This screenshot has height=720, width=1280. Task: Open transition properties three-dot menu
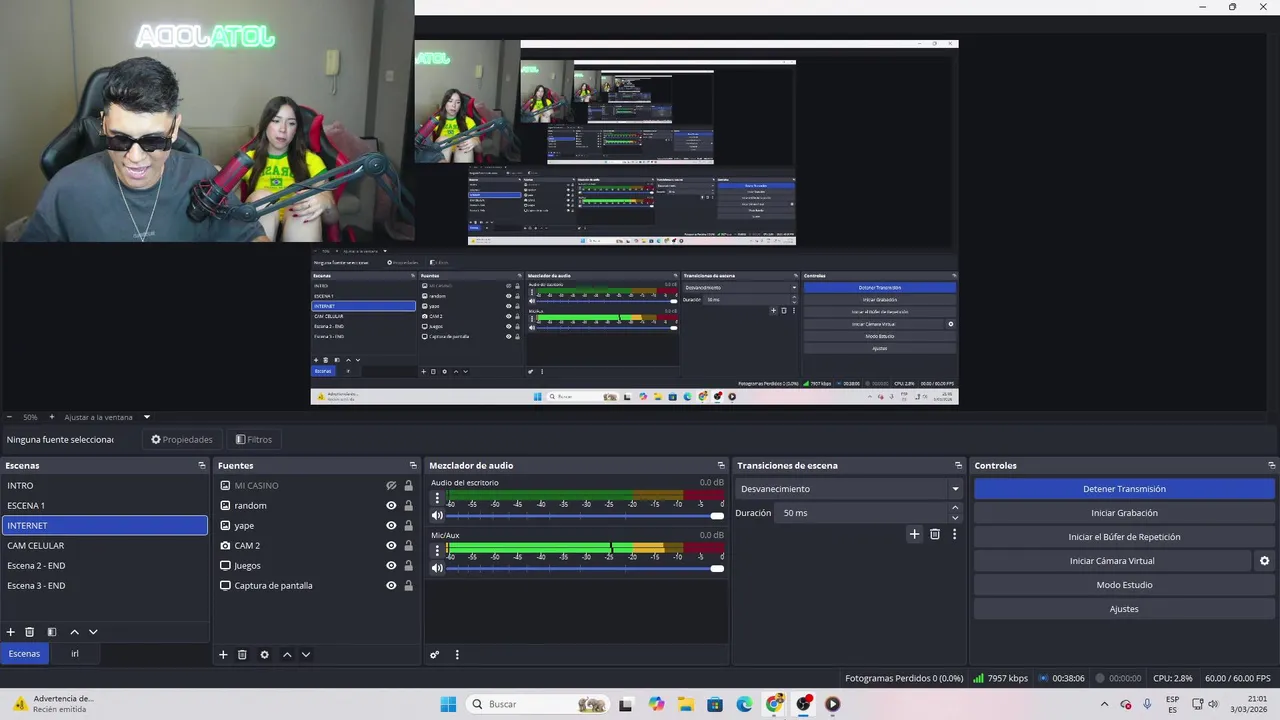pos(954,534)
